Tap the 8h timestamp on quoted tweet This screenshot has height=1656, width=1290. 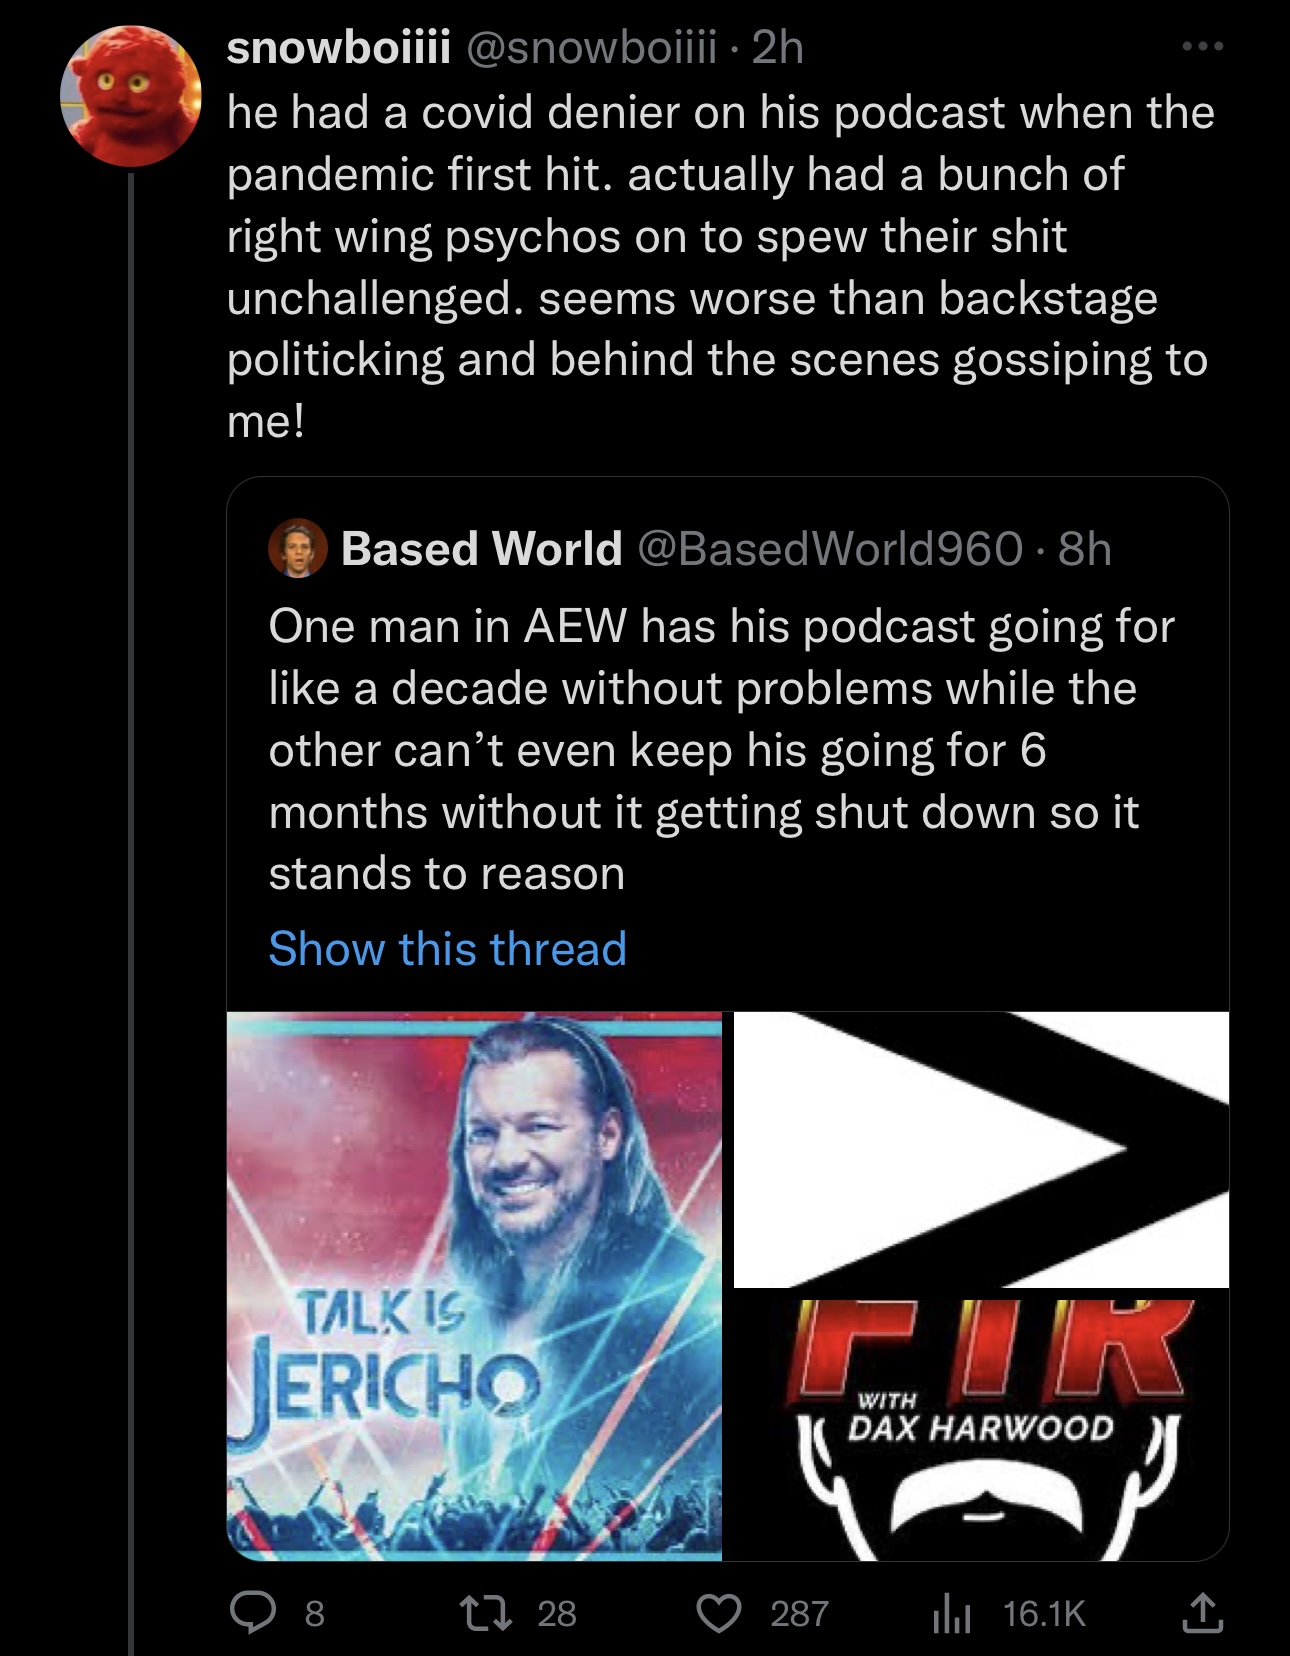[x=1084, y=548]
